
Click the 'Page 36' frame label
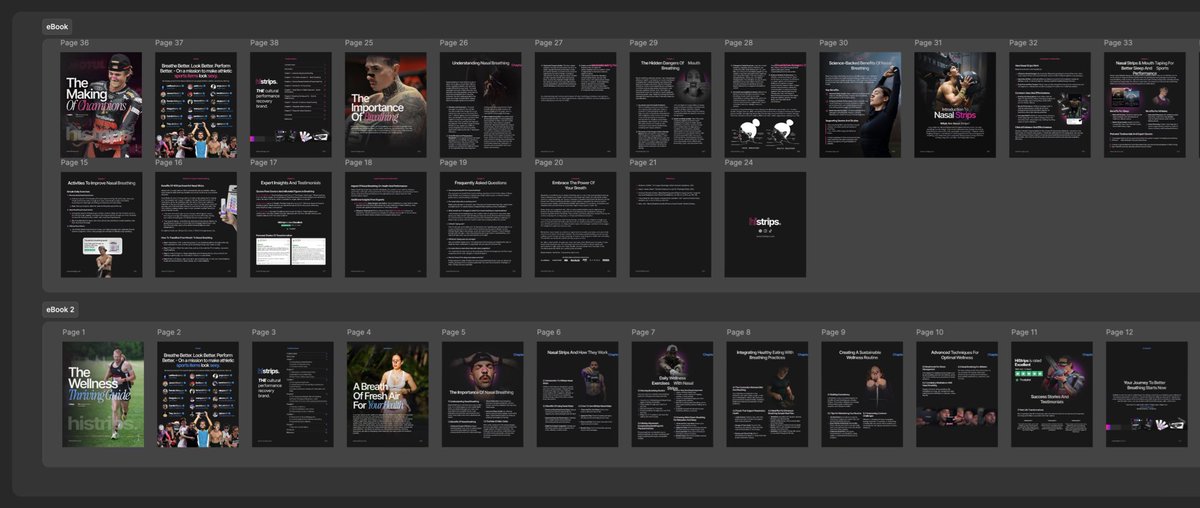click(x=75, y=43)
